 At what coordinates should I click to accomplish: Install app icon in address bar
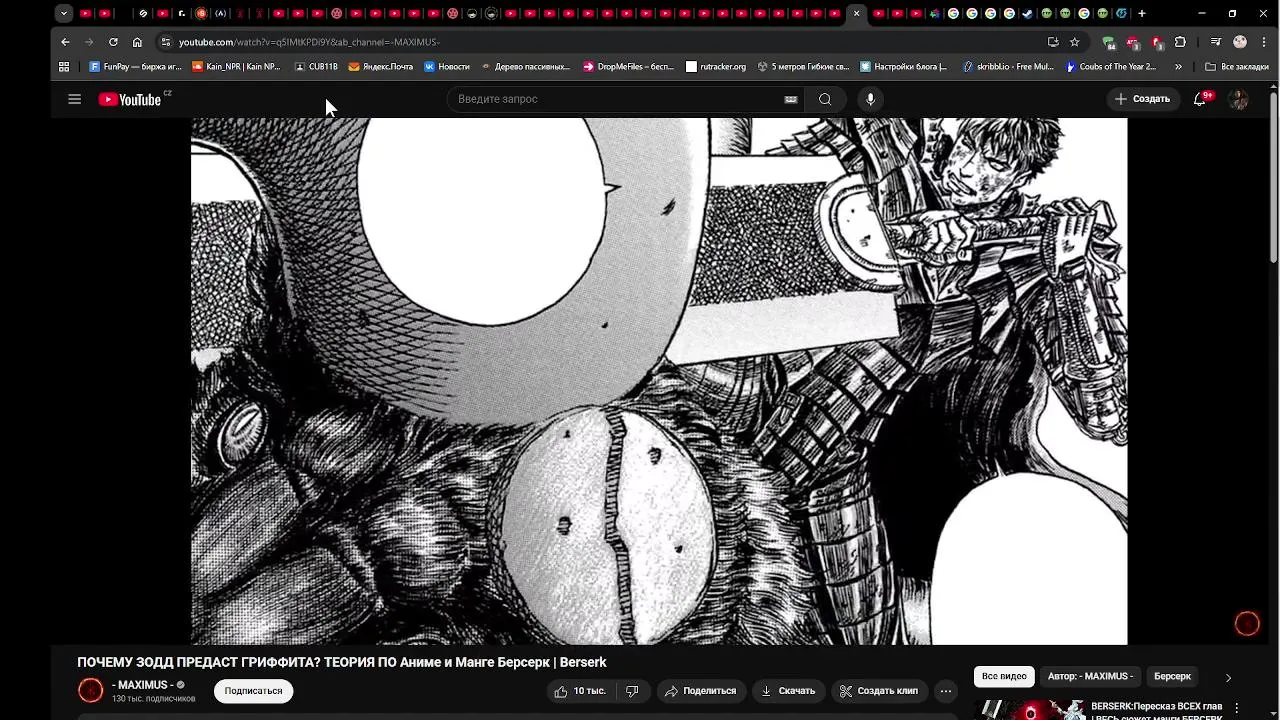tap(1053, 42)
